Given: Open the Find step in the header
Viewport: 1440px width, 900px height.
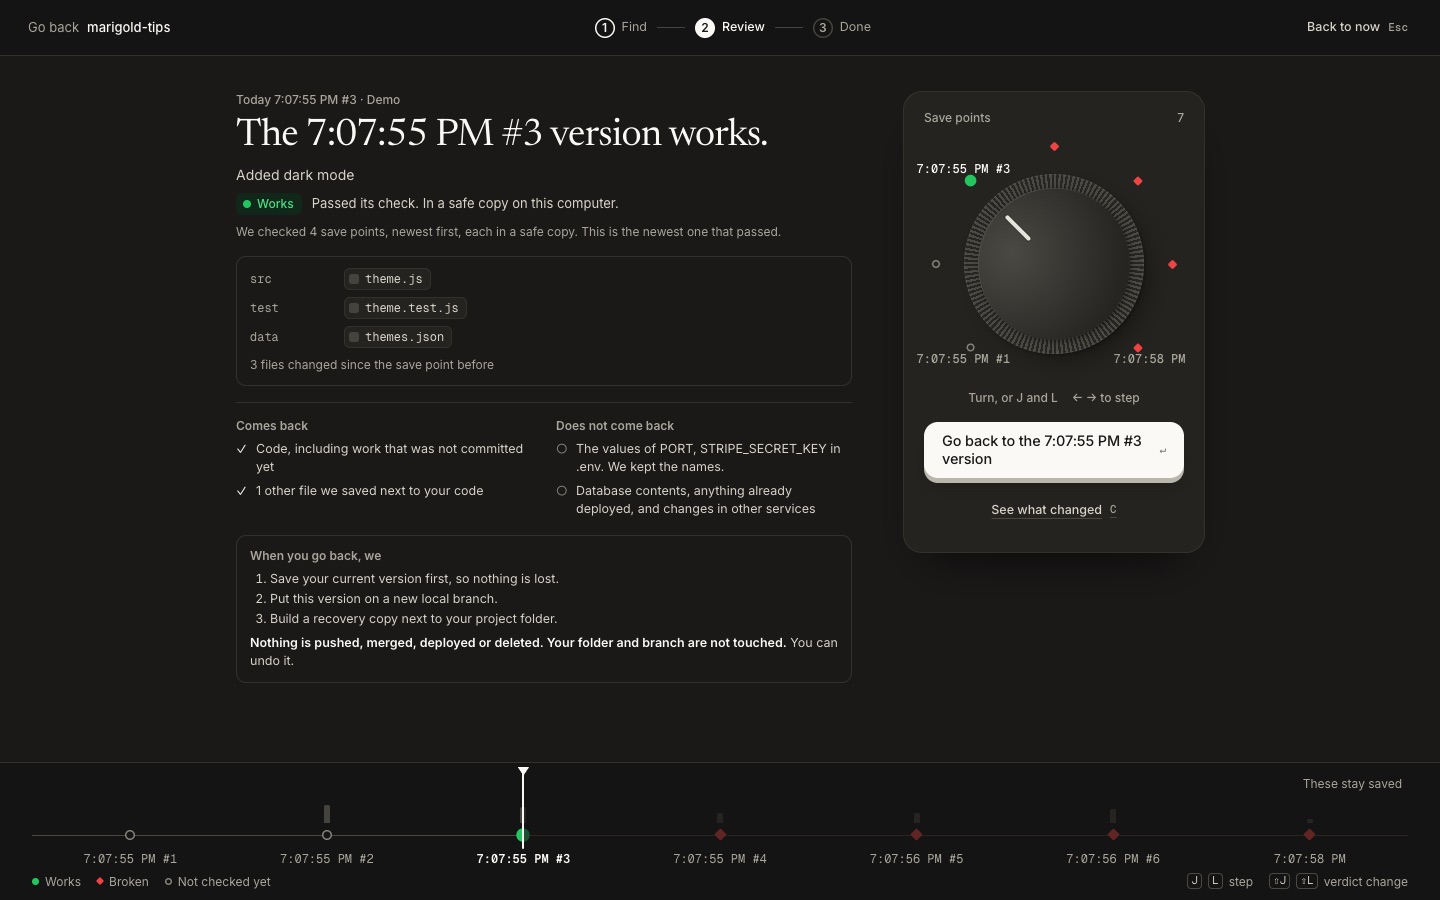Looking at the screenshot, I should tap(621, 27).
